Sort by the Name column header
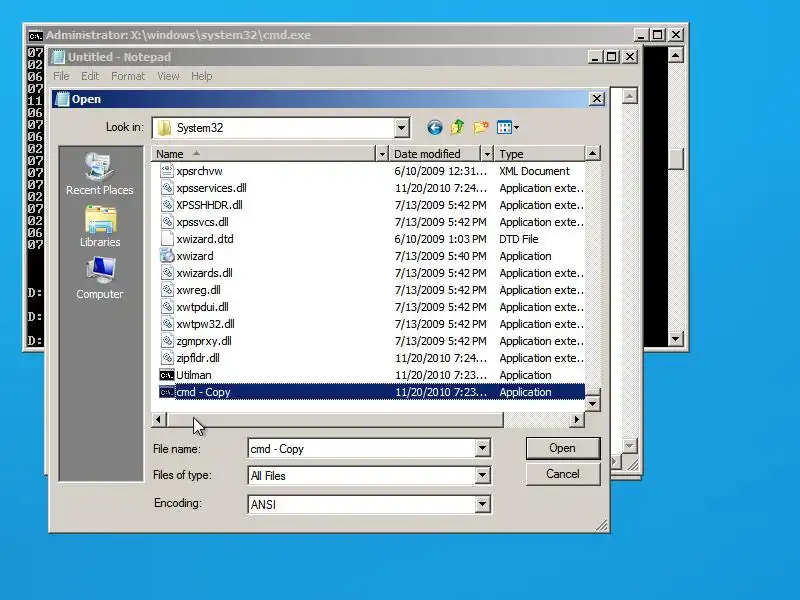The image size is (800, 600). click(x=263, y=154)
